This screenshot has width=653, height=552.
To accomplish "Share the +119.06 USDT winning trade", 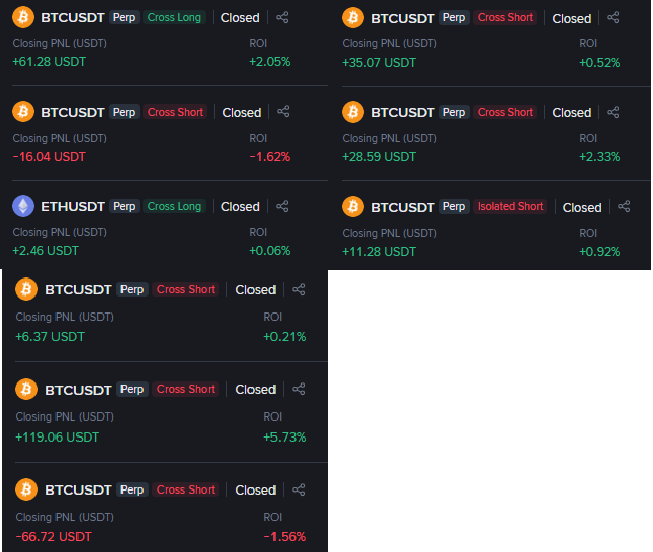I will click(x=299, y=389).
